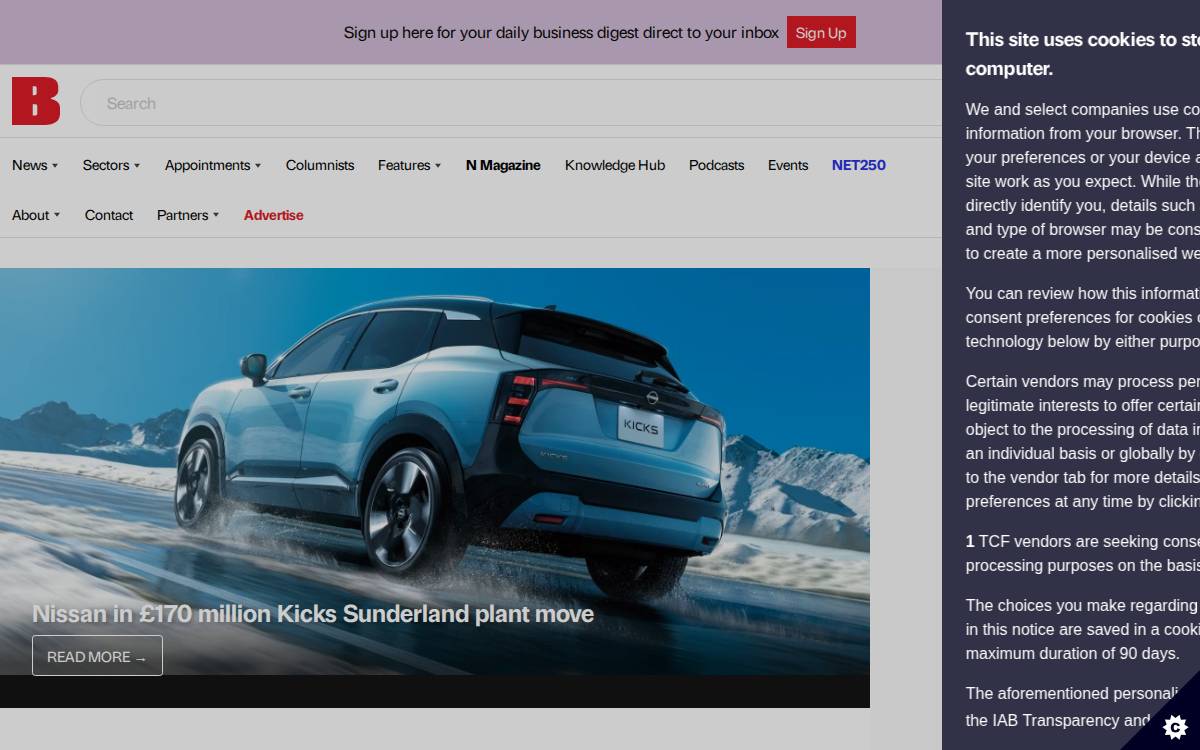Image resolution: width=1200 pixels, height=750 pixels.
Task: Open the NET250 link
Action: pyautogui.click(x=859, y=165)
